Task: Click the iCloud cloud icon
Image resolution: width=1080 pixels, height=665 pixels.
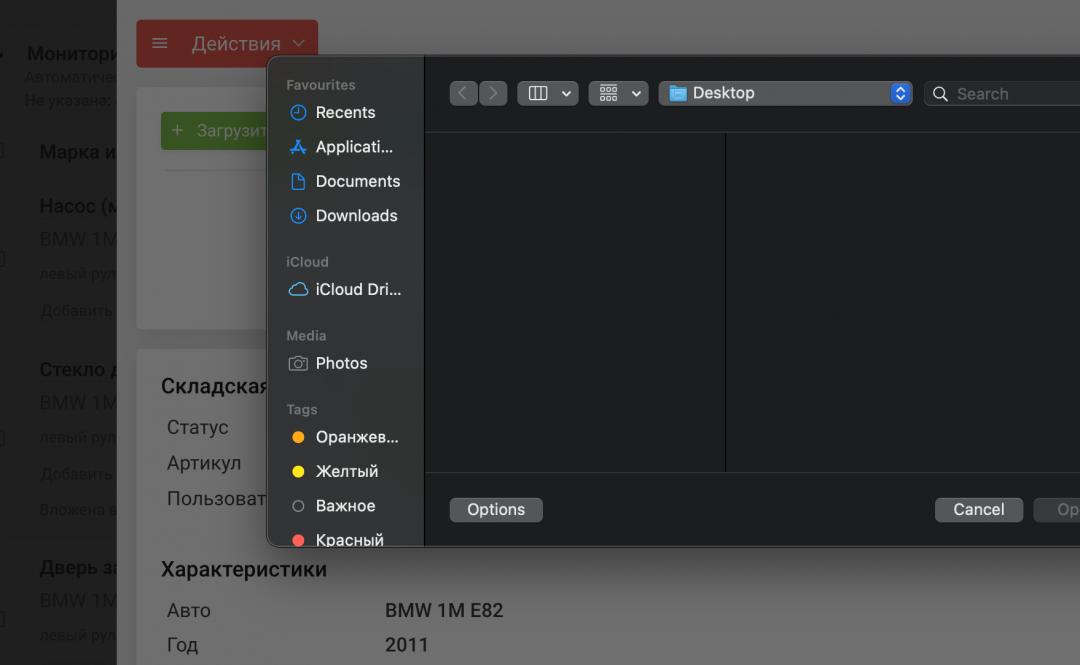Action: pos(298,289)
